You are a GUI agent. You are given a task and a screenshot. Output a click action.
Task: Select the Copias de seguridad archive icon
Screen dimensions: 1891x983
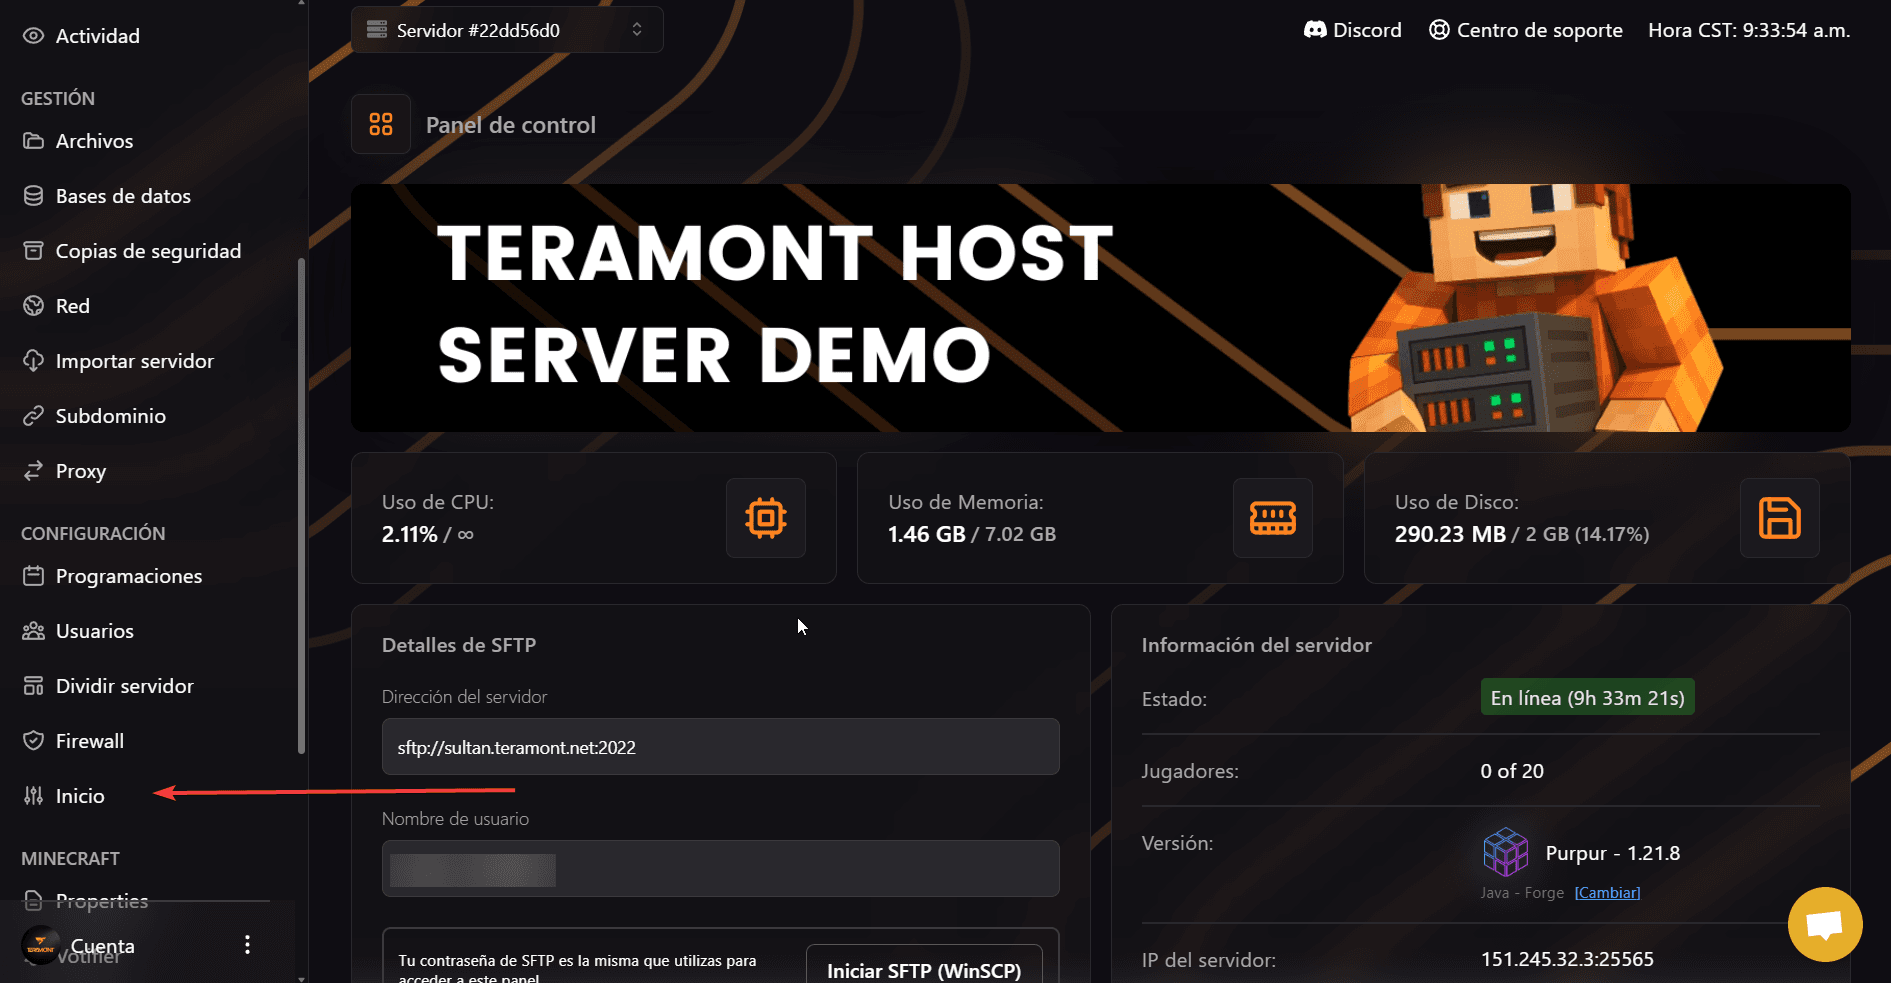pos(33,251)
